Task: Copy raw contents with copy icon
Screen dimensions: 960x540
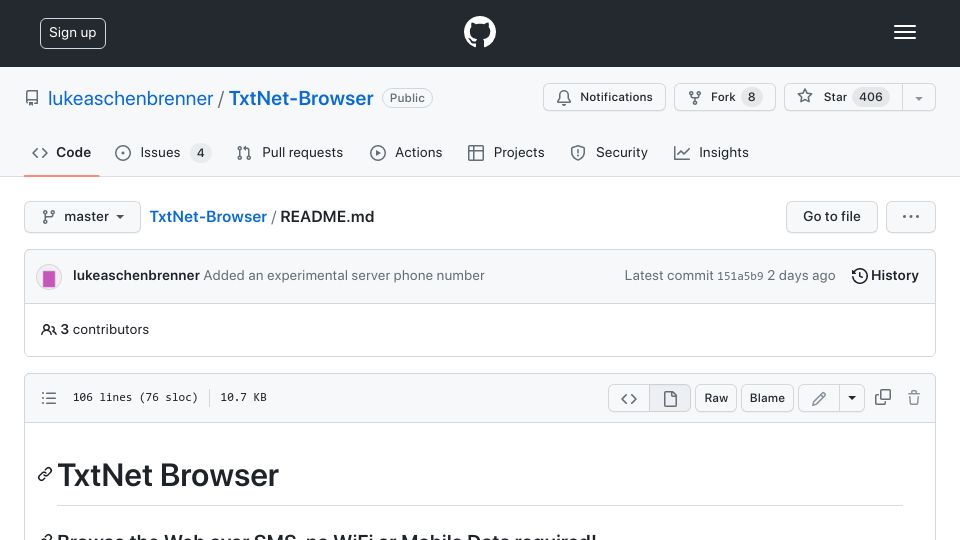Action: [883, 397]
